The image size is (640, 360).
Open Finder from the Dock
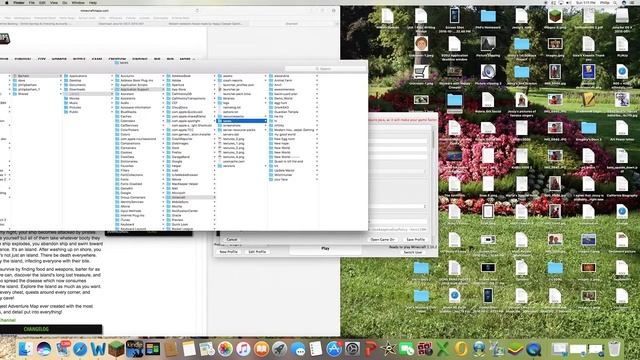25,349
